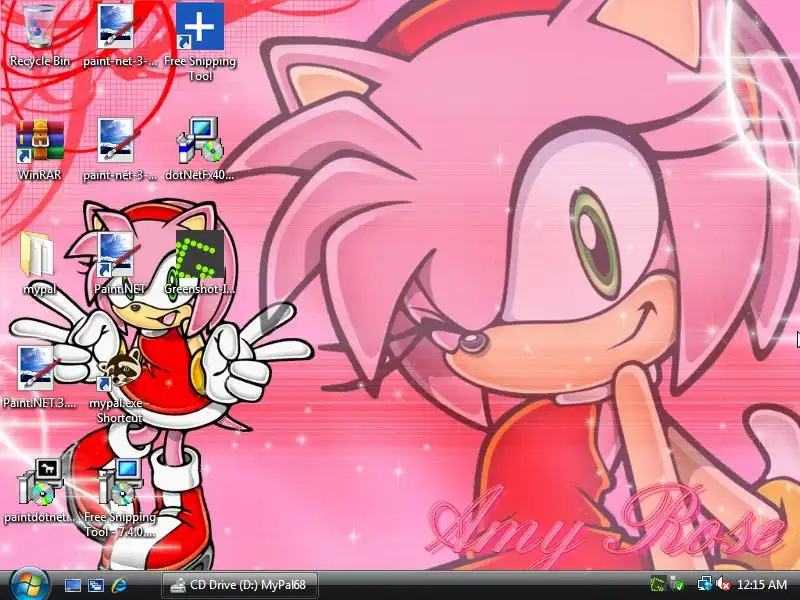Click the Safely Remove Hardware tray icon
The image size is (800, 600).
[677, 584]
